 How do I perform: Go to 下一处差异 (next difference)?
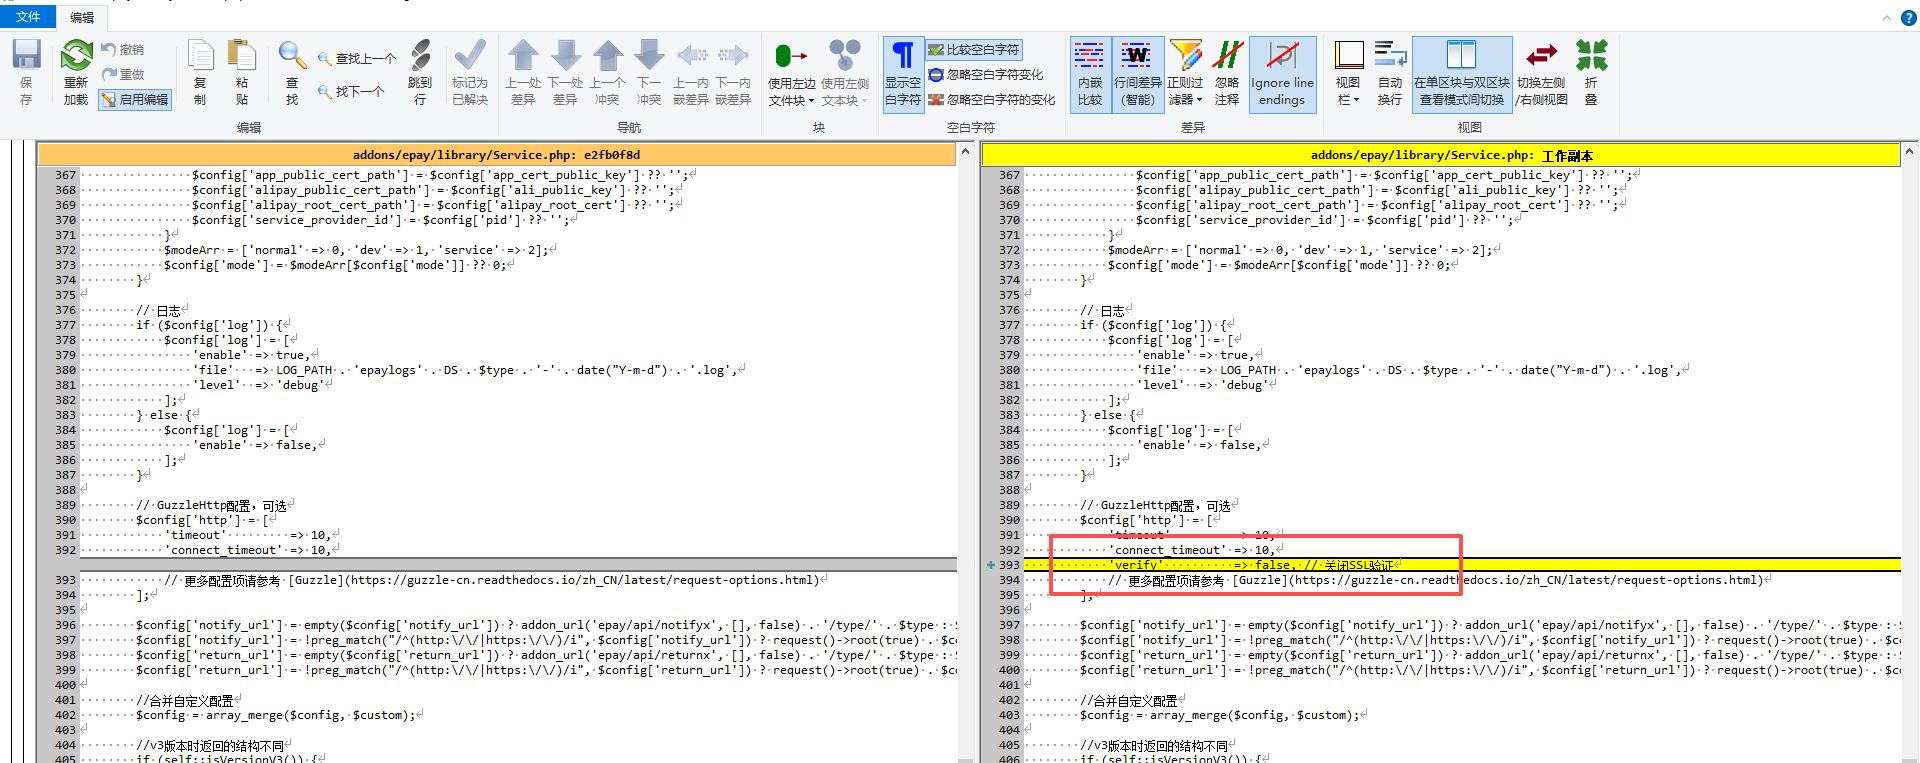[565, 57]
